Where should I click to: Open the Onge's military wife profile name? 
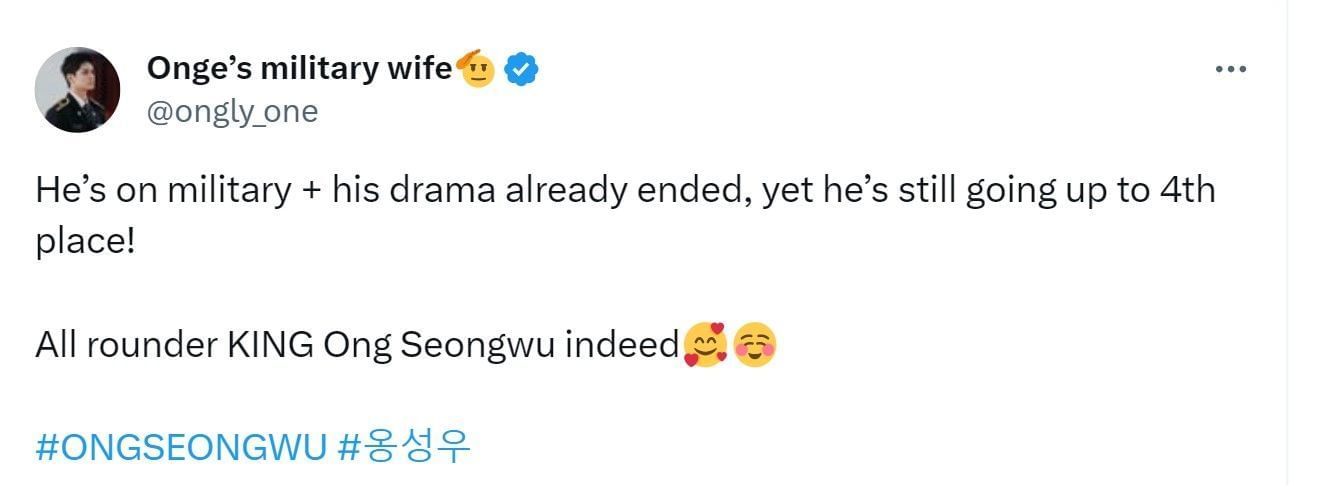point(299,69)
